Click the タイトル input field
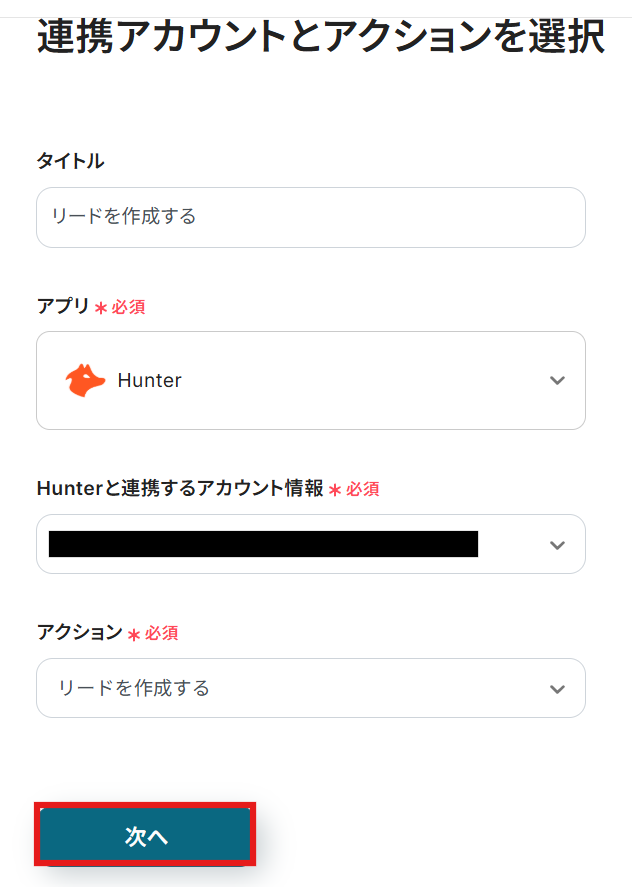The height and width of the screenshot is (887, 632). tap(310, 217)
